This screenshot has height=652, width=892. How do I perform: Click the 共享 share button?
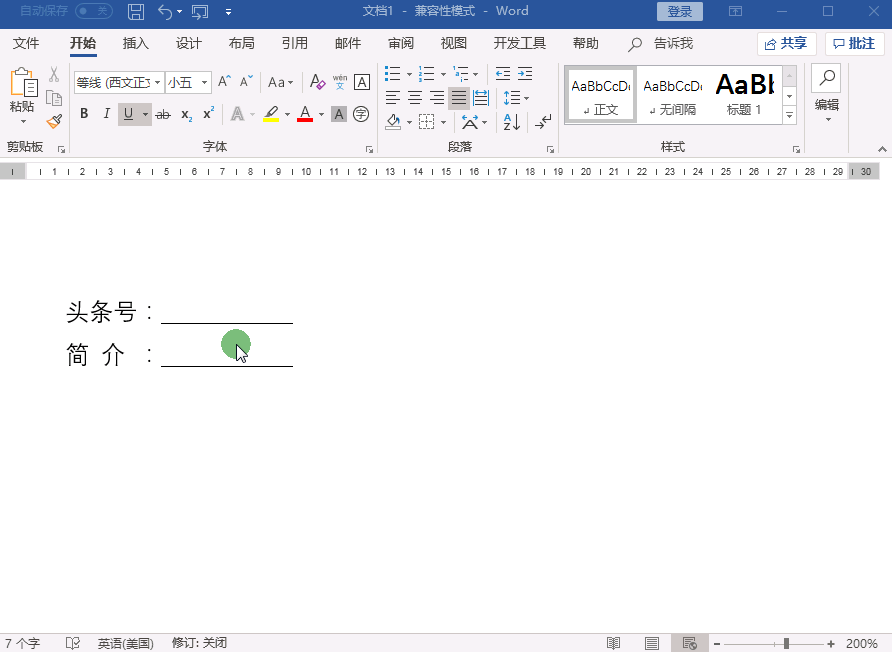pos(786,44)
